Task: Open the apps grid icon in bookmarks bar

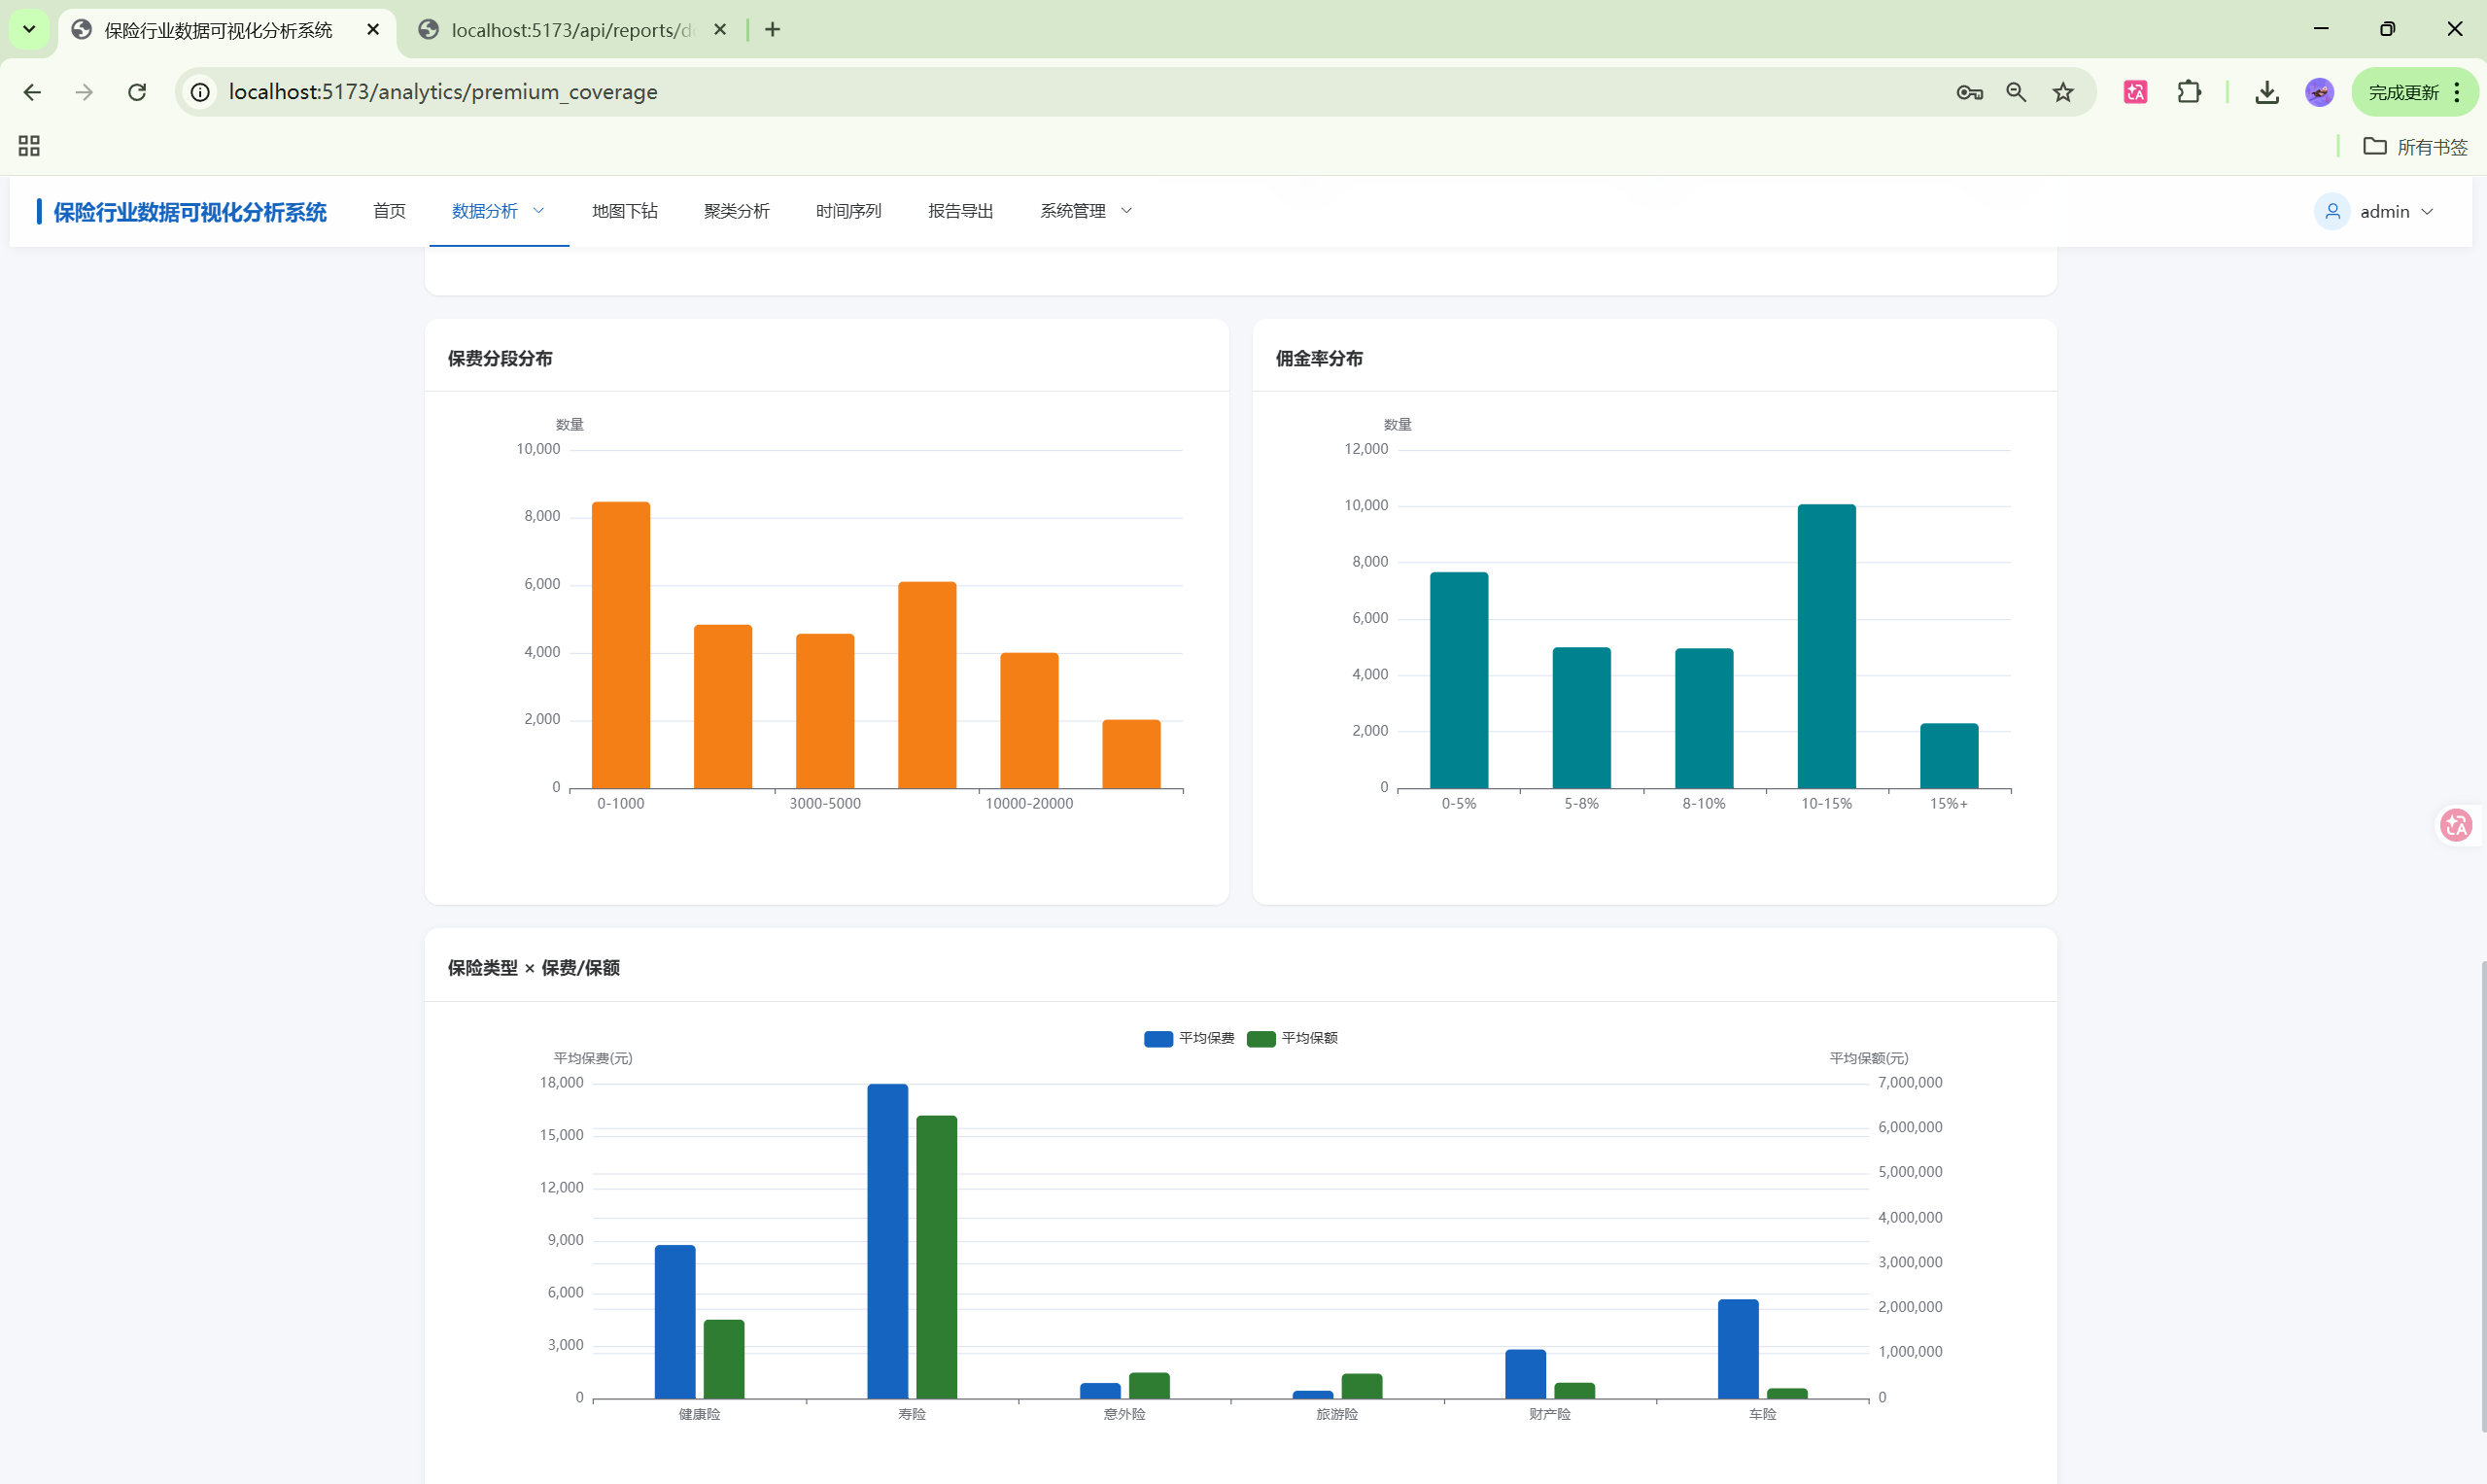Action: [29, 146]
